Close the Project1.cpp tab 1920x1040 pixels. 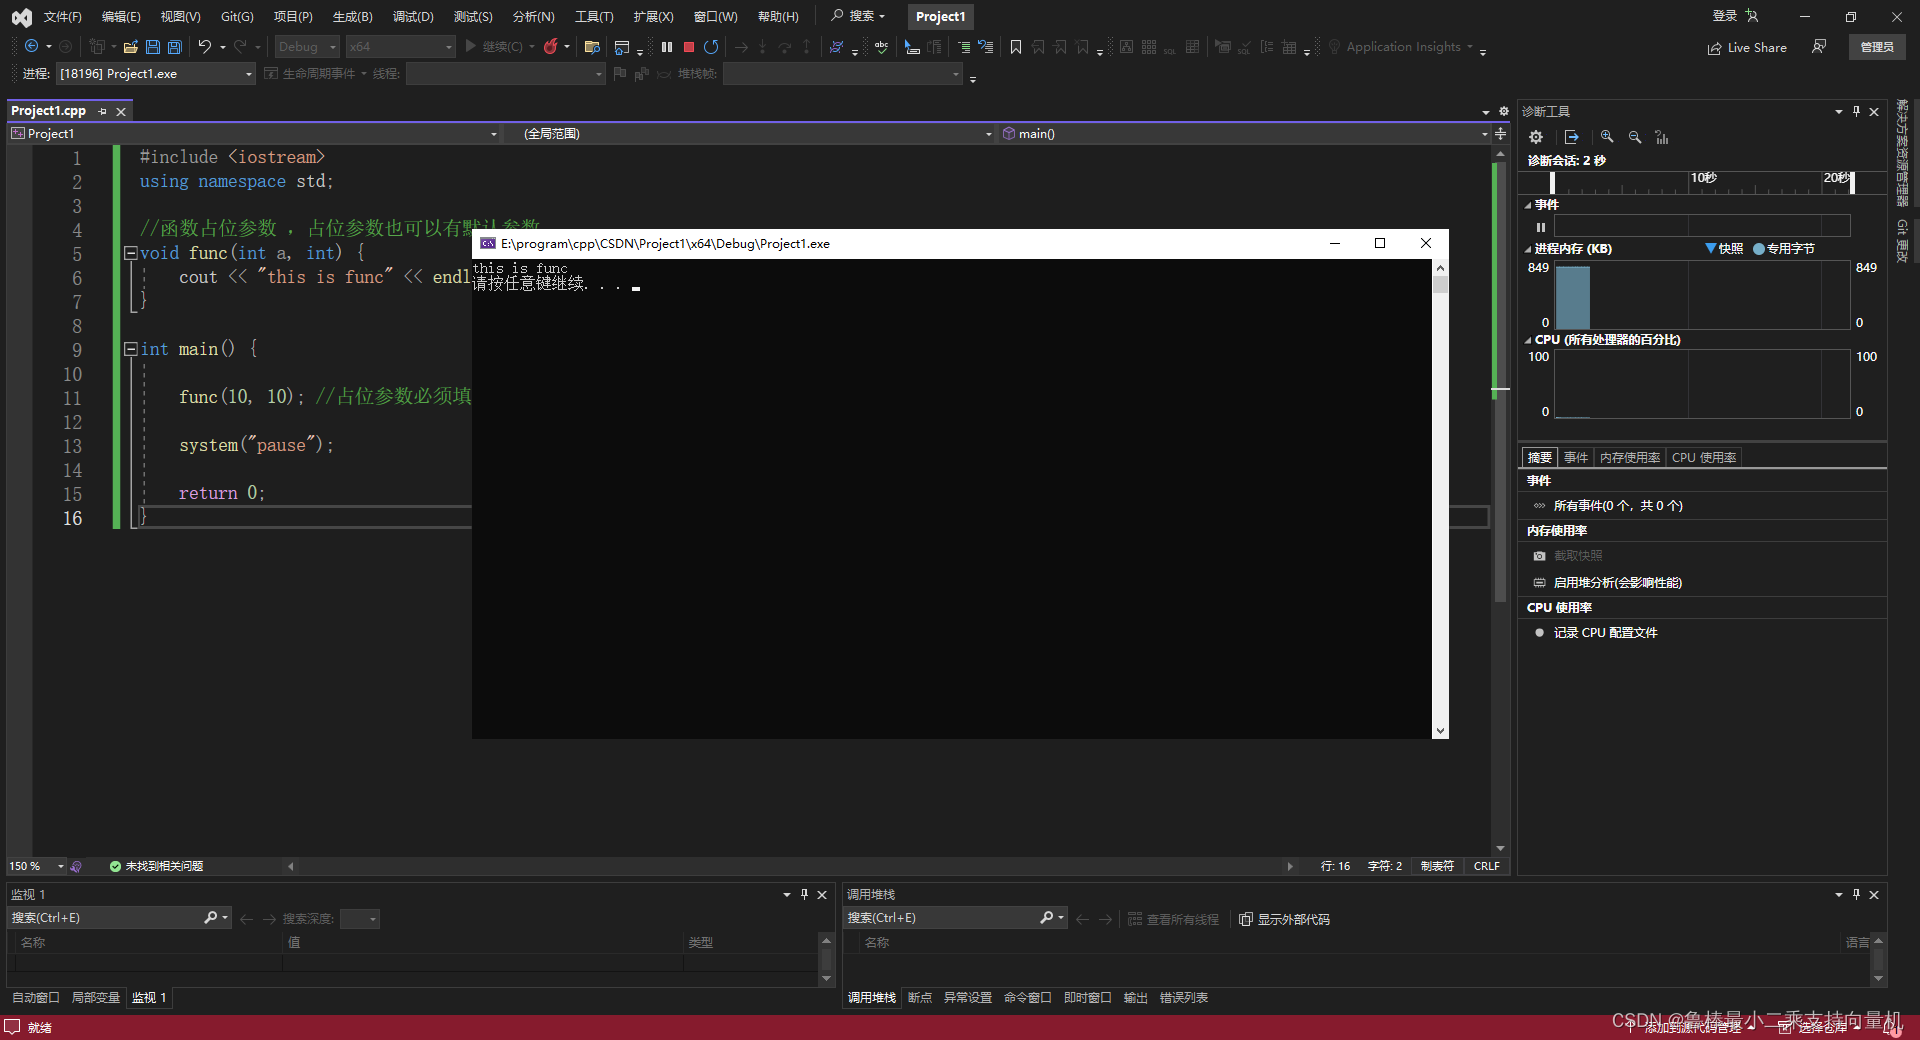(x=121, y=111)
